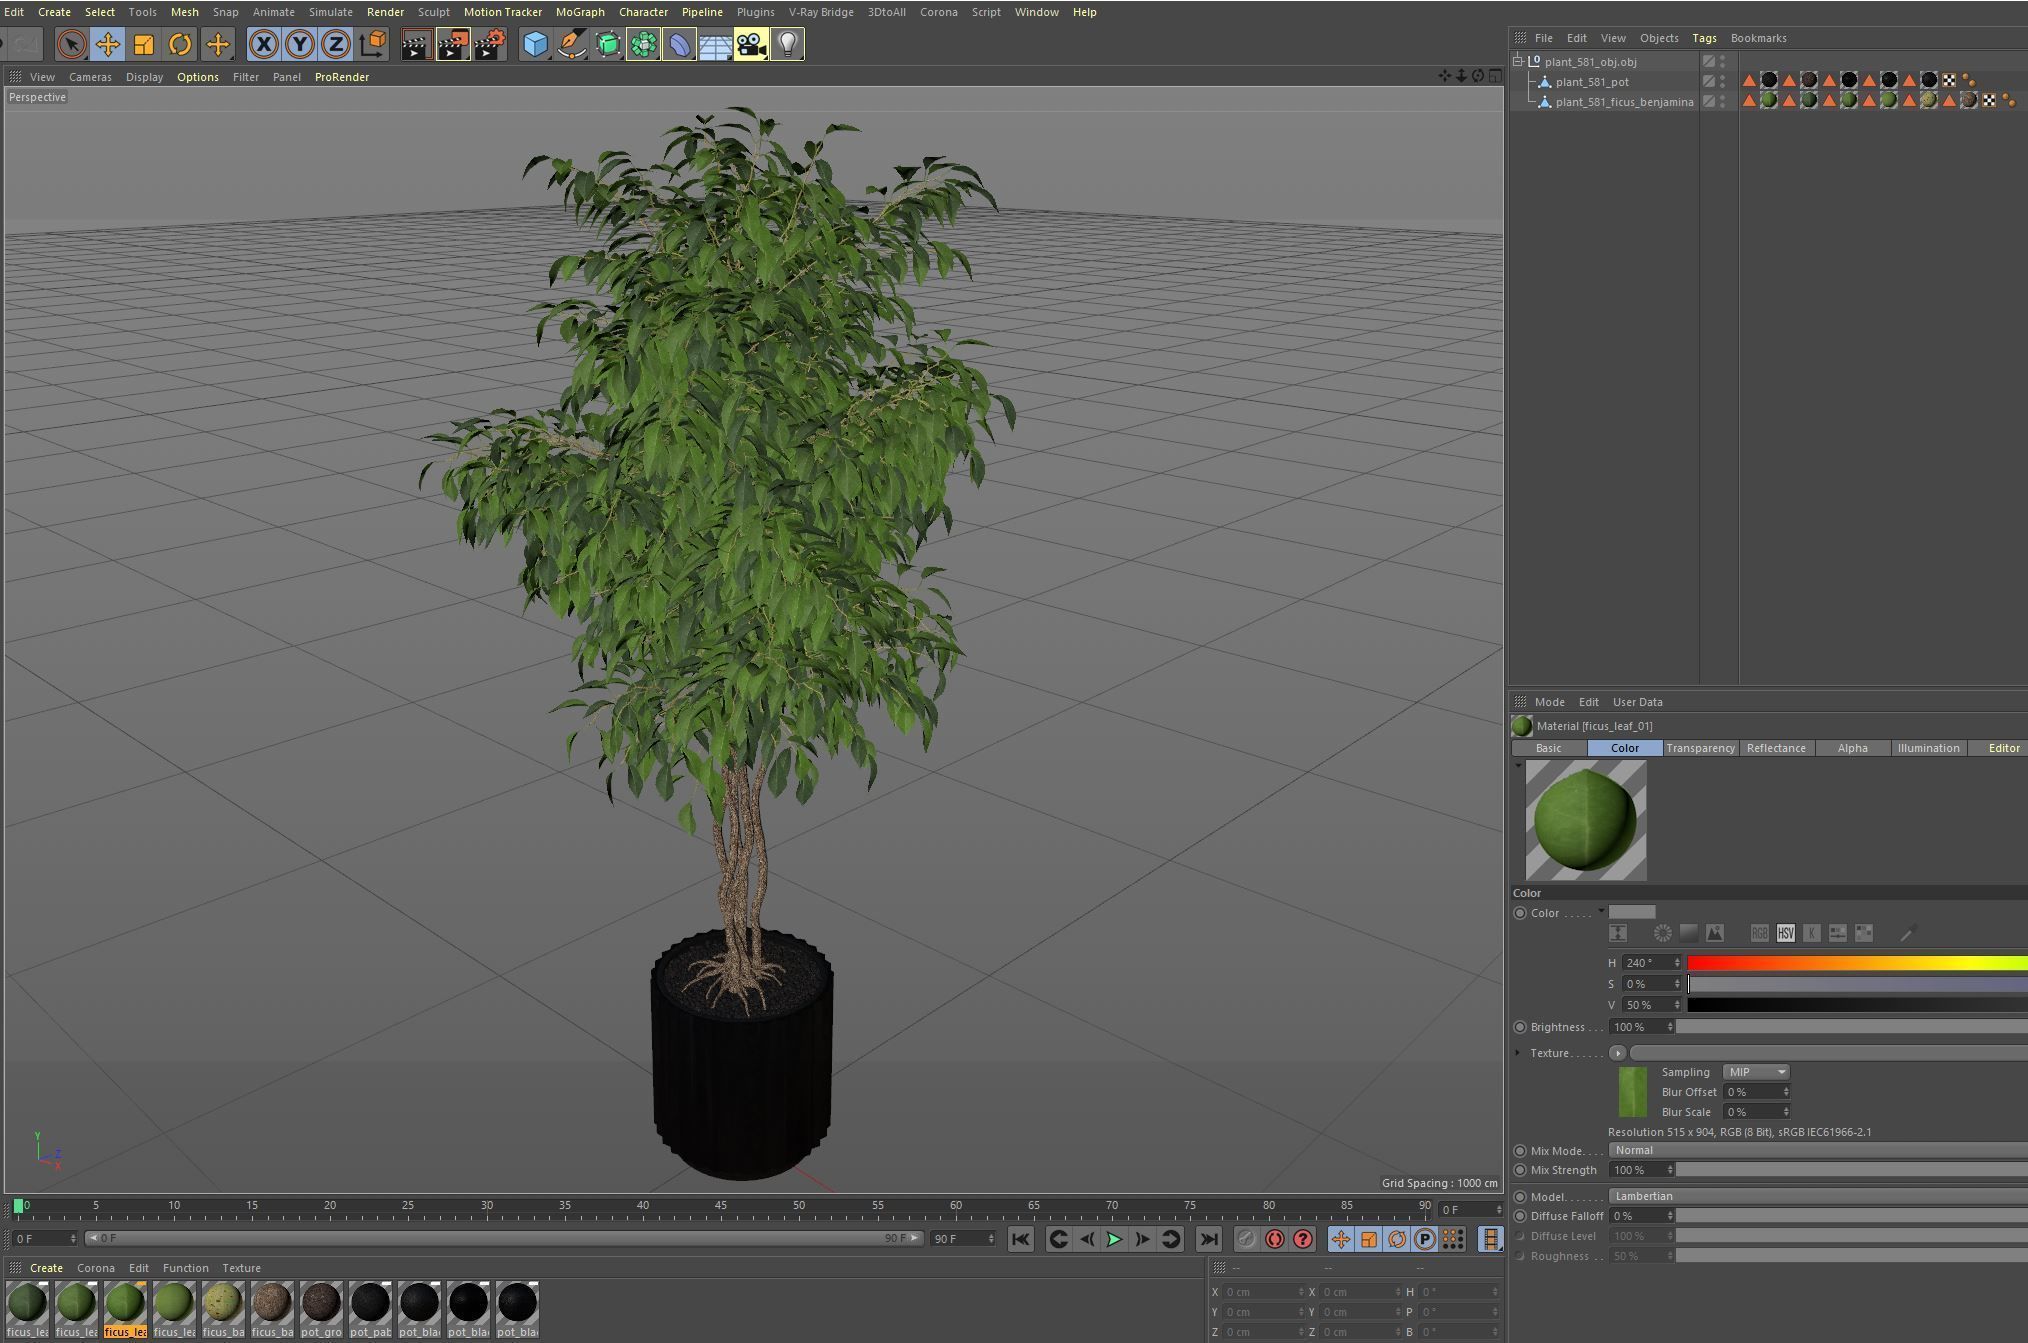Activate the Scale tool
This screenshot has width=2028, height=1343.
point(144,44)
